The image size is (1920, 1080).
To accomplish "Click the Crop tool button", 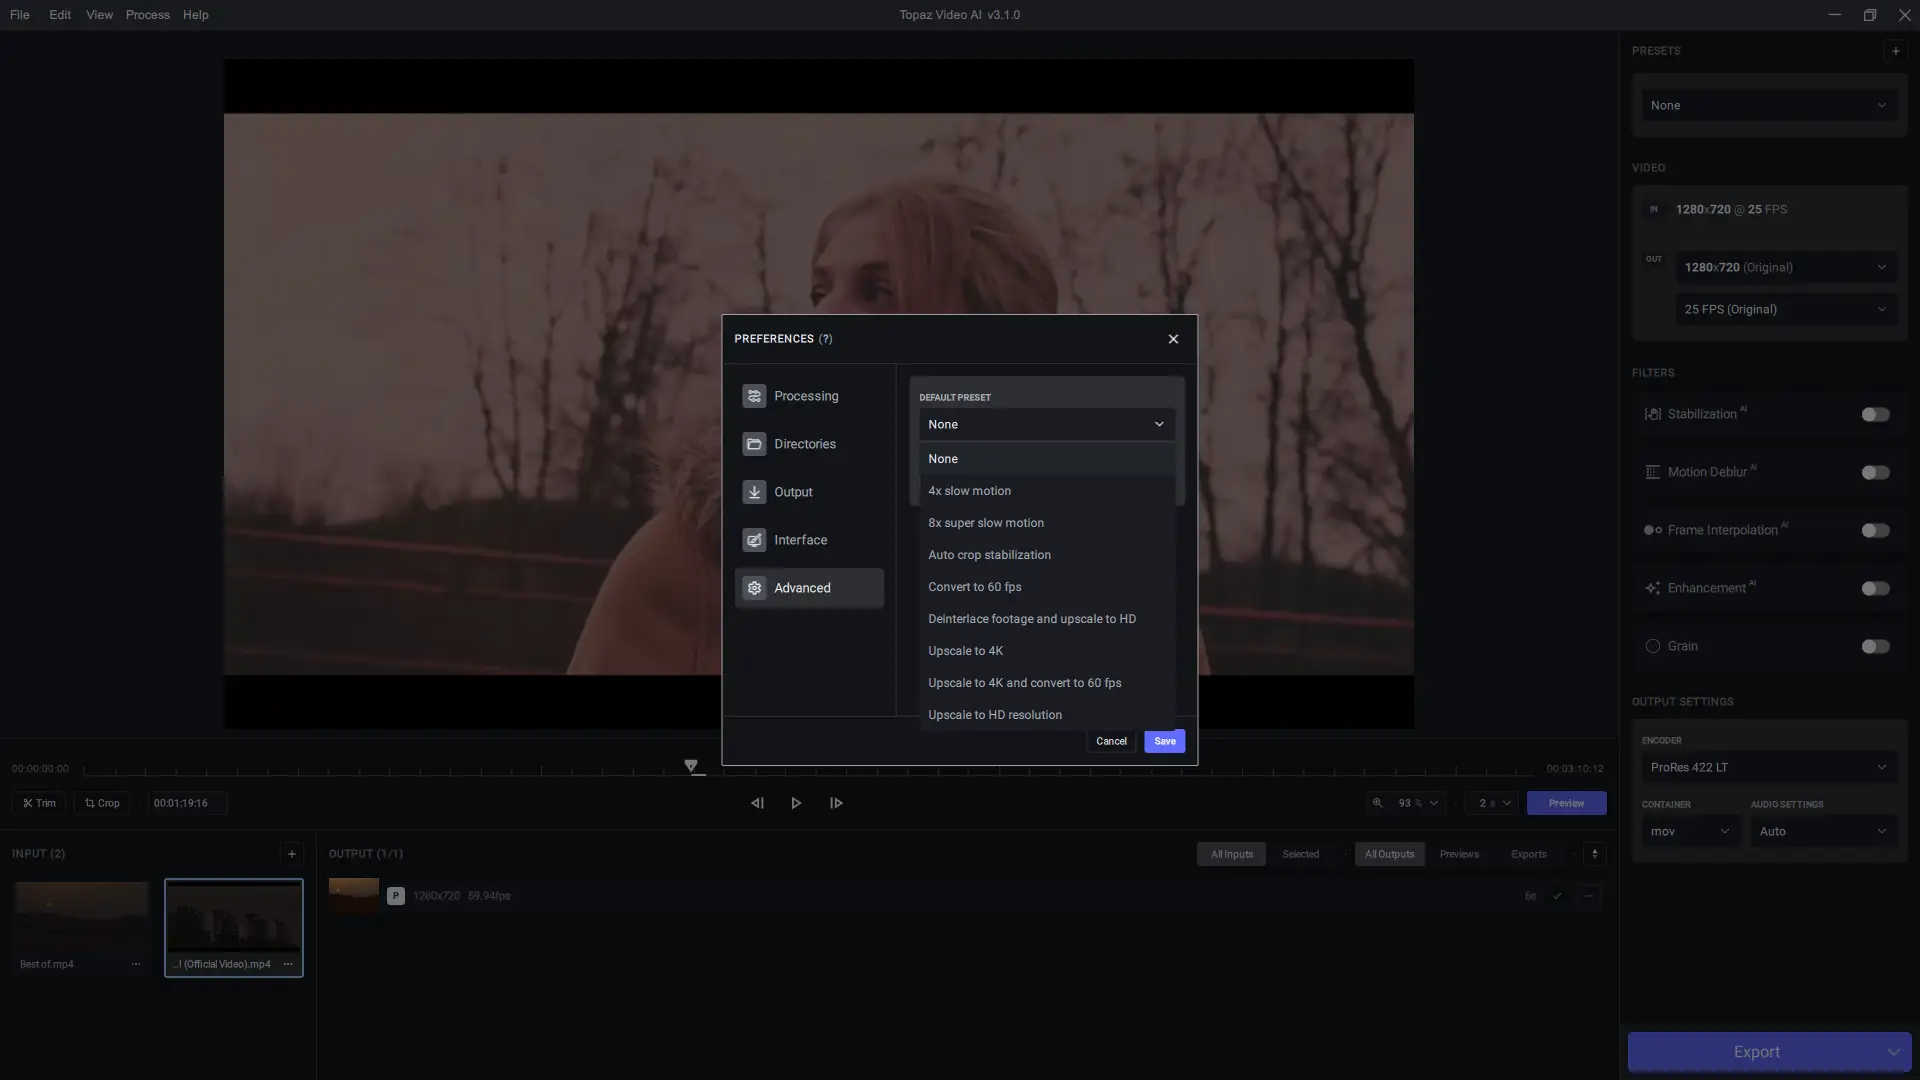I will 102,803.
